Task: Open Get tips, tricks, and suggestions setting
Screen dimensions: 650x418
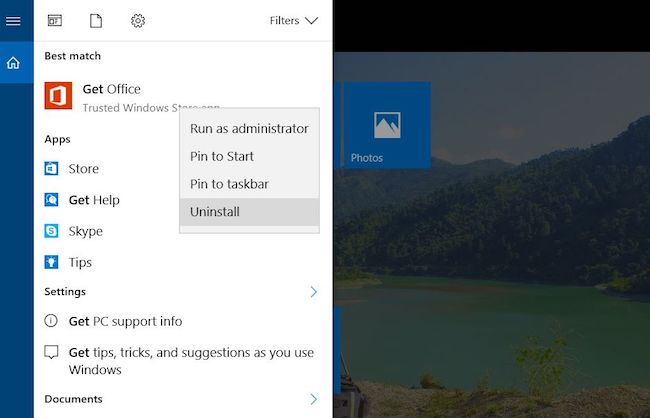Action: point(191,361)
